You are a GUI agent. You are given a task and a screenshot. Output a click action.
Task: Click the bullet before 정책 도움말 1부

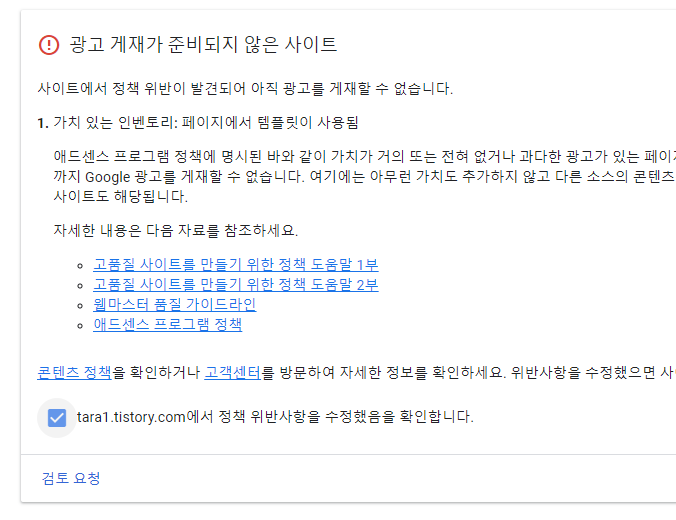pos(80,266)
